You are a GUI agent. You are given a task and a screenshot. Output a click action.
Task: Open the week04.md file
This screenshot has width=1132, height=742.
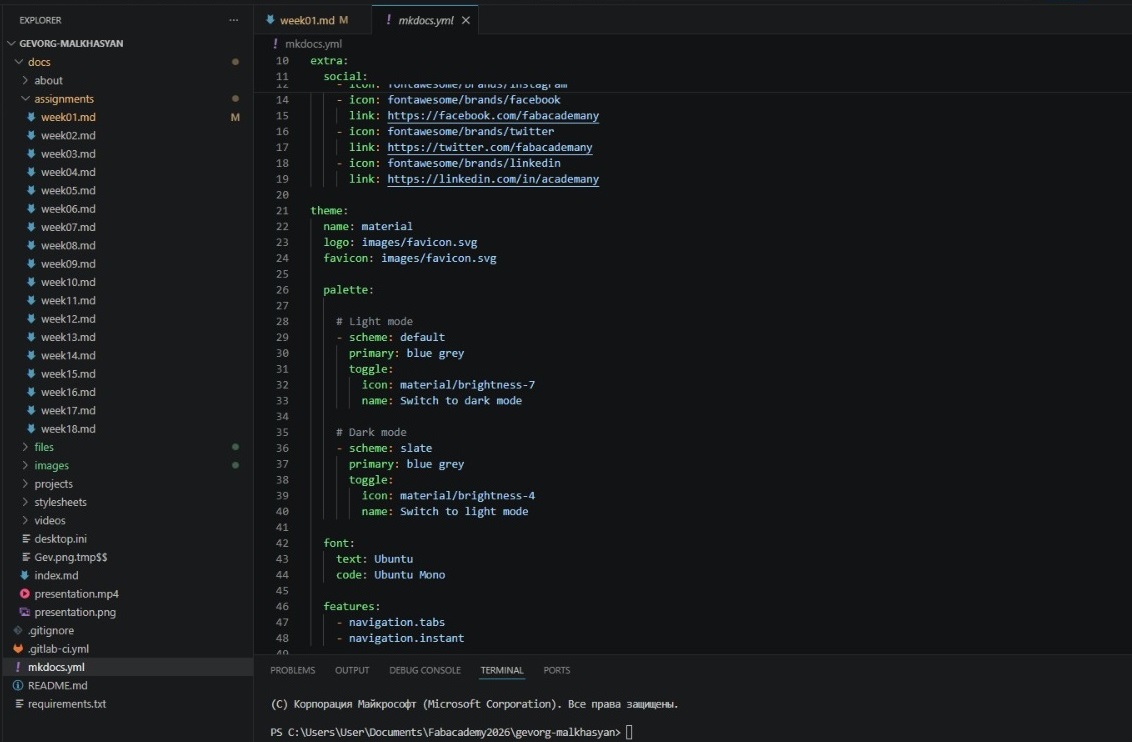coord(68,172)
